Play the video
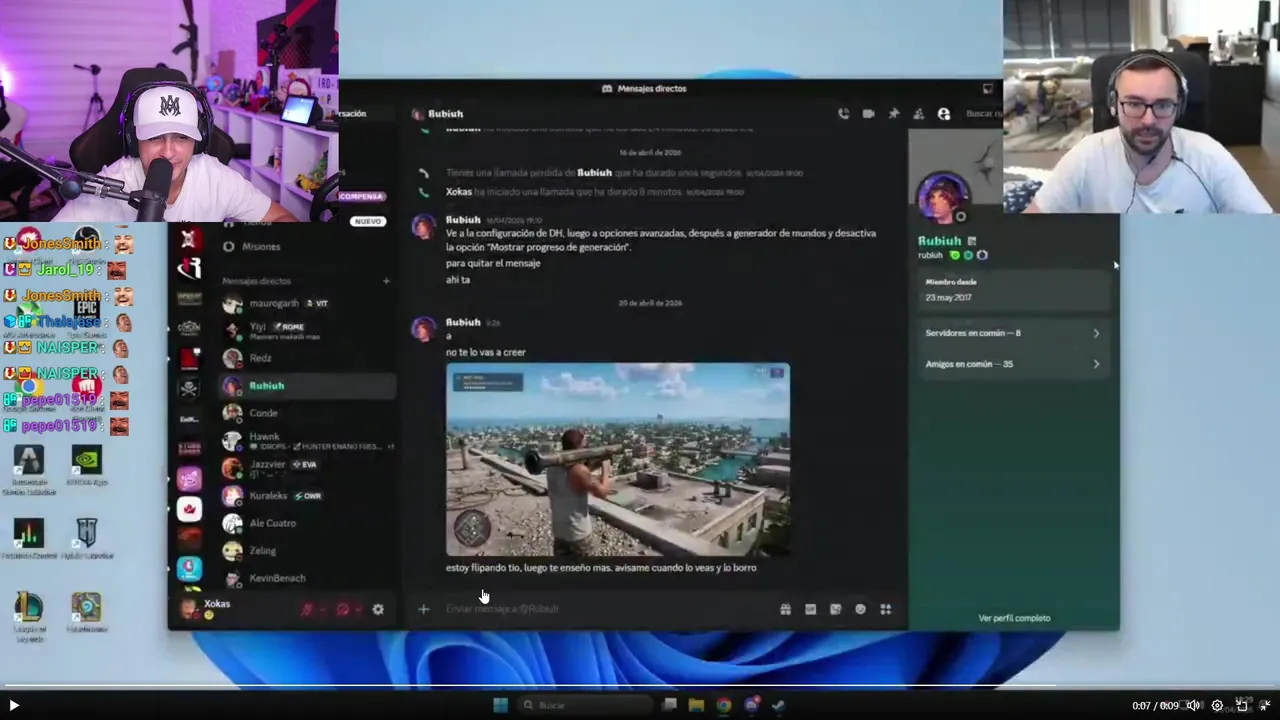The height and width of the screenshot is (720, 1280). coord(14,705)
